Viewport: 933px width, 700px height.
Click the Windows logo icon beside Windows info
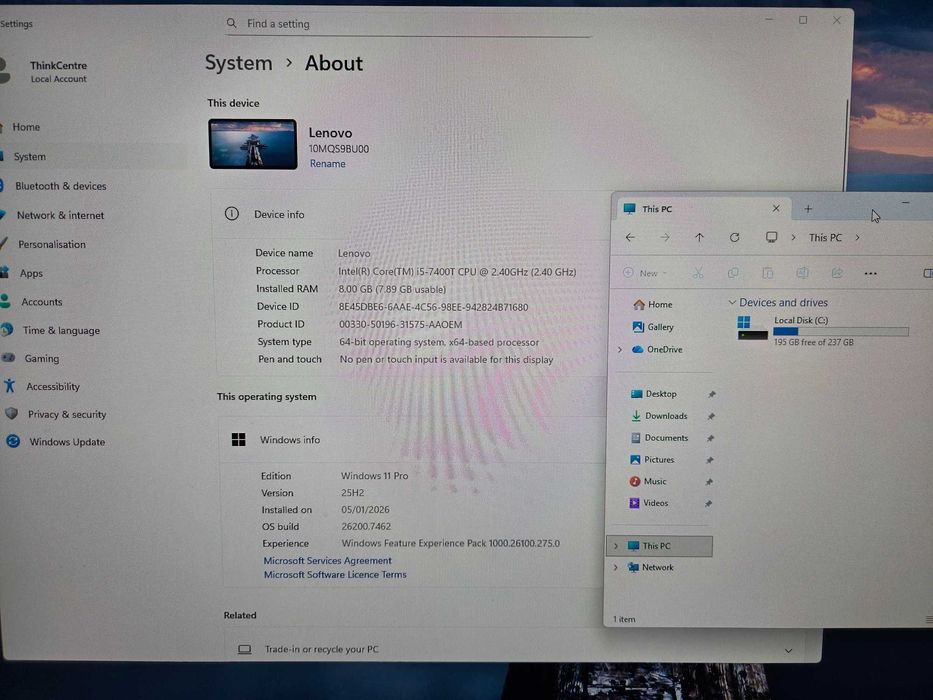pyautogui.click(x=239, y=440)
